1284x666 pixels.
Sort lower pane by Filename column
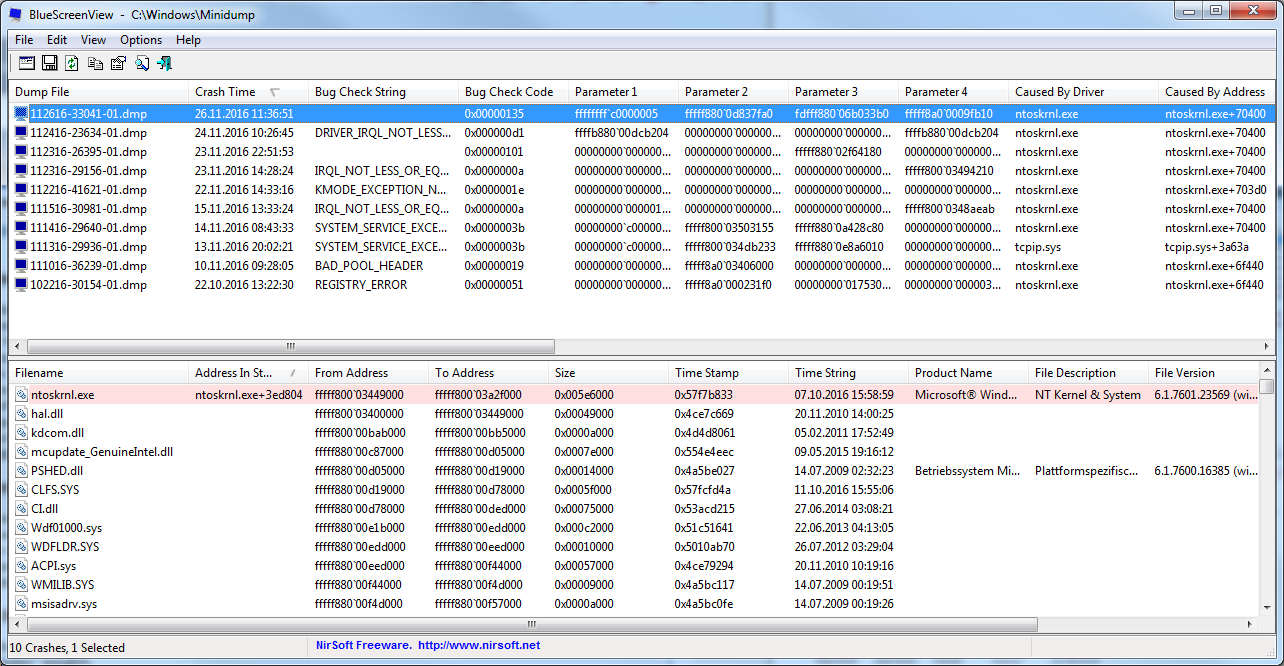99,373
